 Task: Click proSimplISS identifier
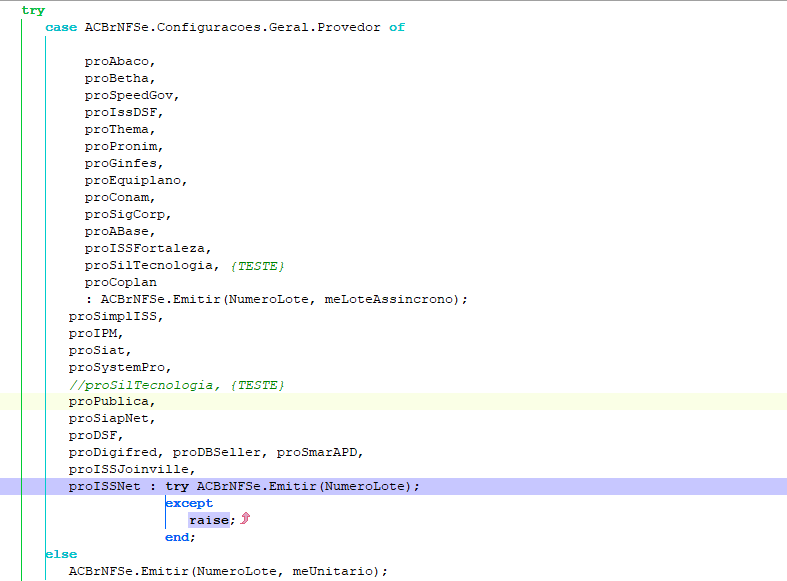[x=113, y=317]
